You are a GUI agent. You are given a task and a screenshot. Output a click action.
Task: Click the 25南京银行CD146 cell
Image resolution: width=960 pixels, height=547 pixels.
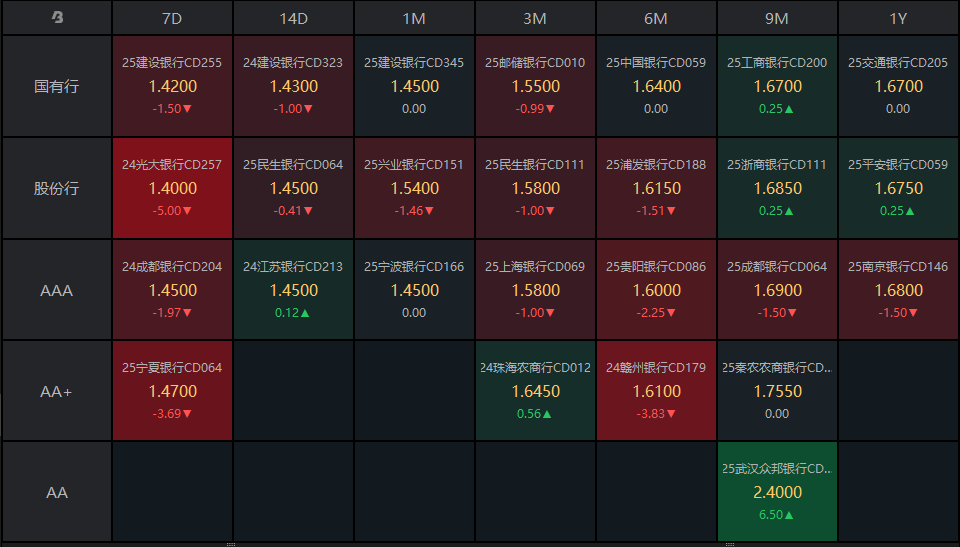[898, 290]
